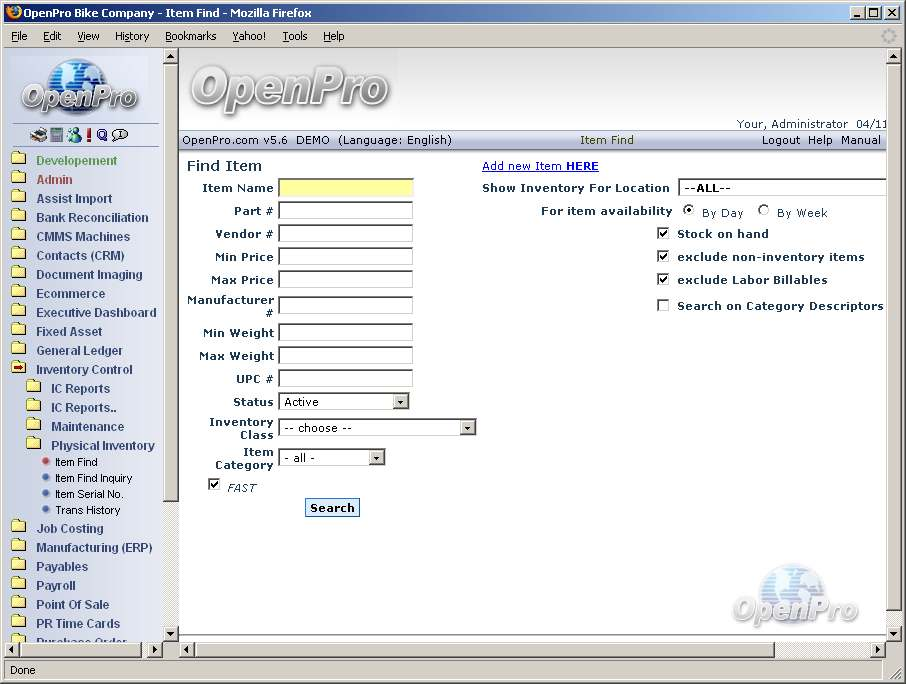Screen dimensions: 906x684
Task: Open the Bookmarks menu
Action: pyautogui.click(x=190, y=36)
